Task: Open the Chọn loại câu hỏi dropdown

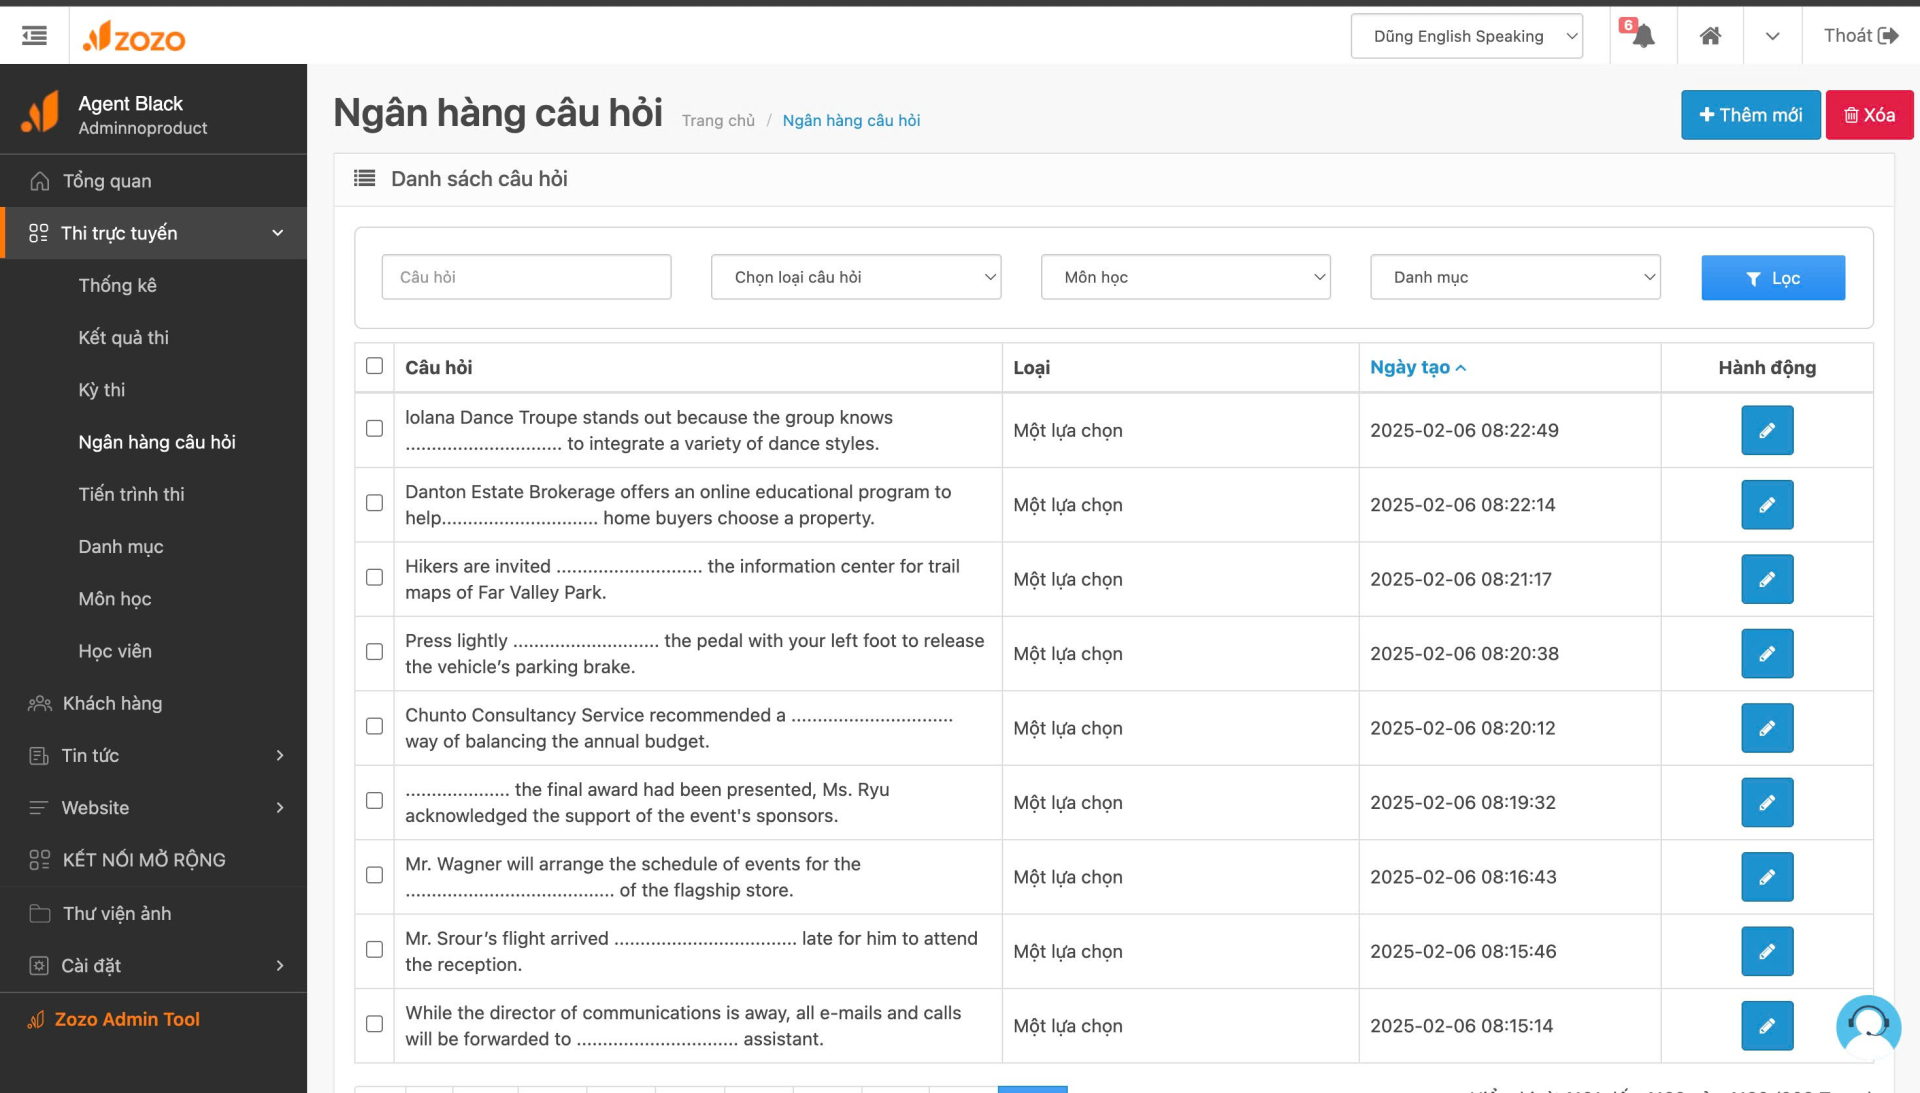Action: (x=855, y=277)
